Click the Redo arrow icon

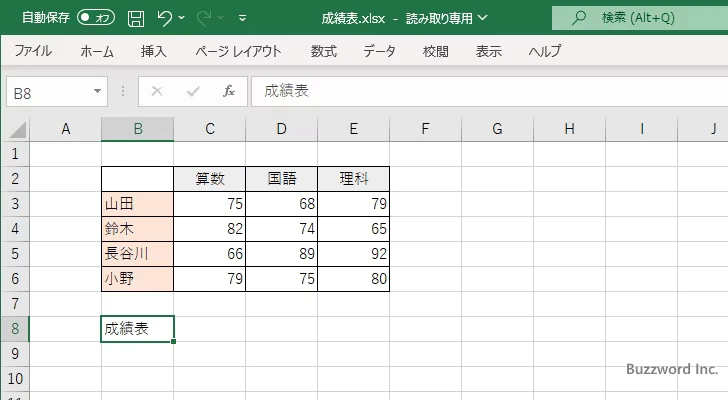(203, 18)
